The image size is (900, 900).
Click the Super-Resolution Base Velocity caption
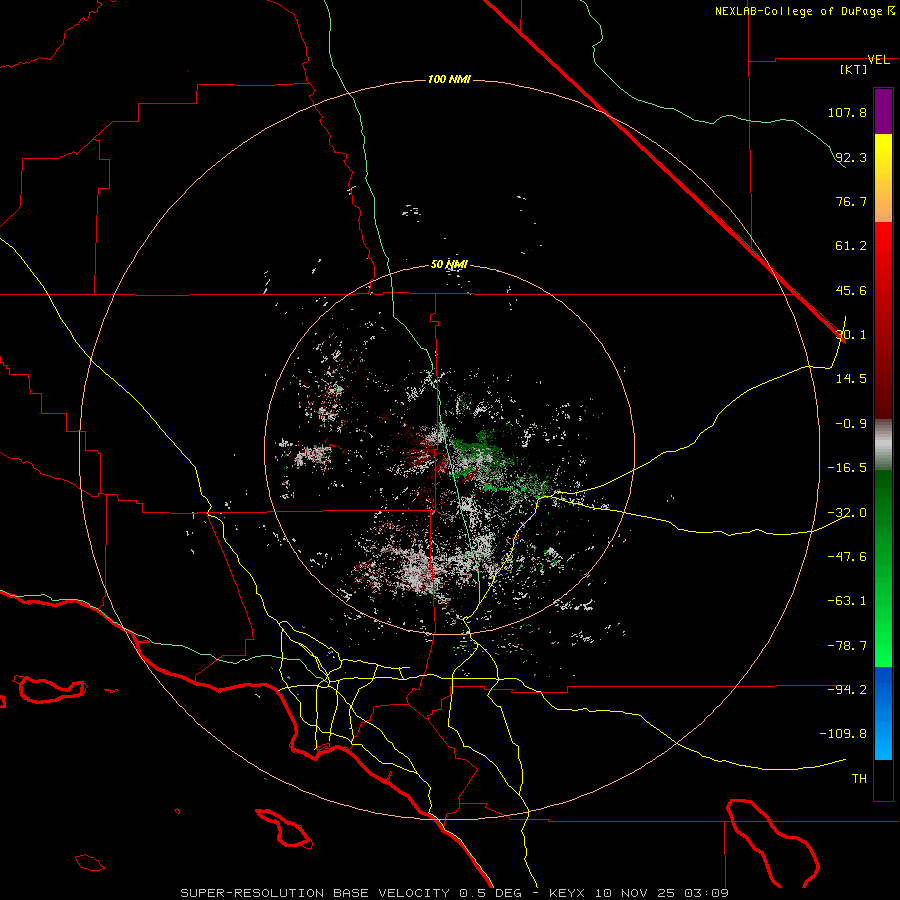[x=455, y=893]
